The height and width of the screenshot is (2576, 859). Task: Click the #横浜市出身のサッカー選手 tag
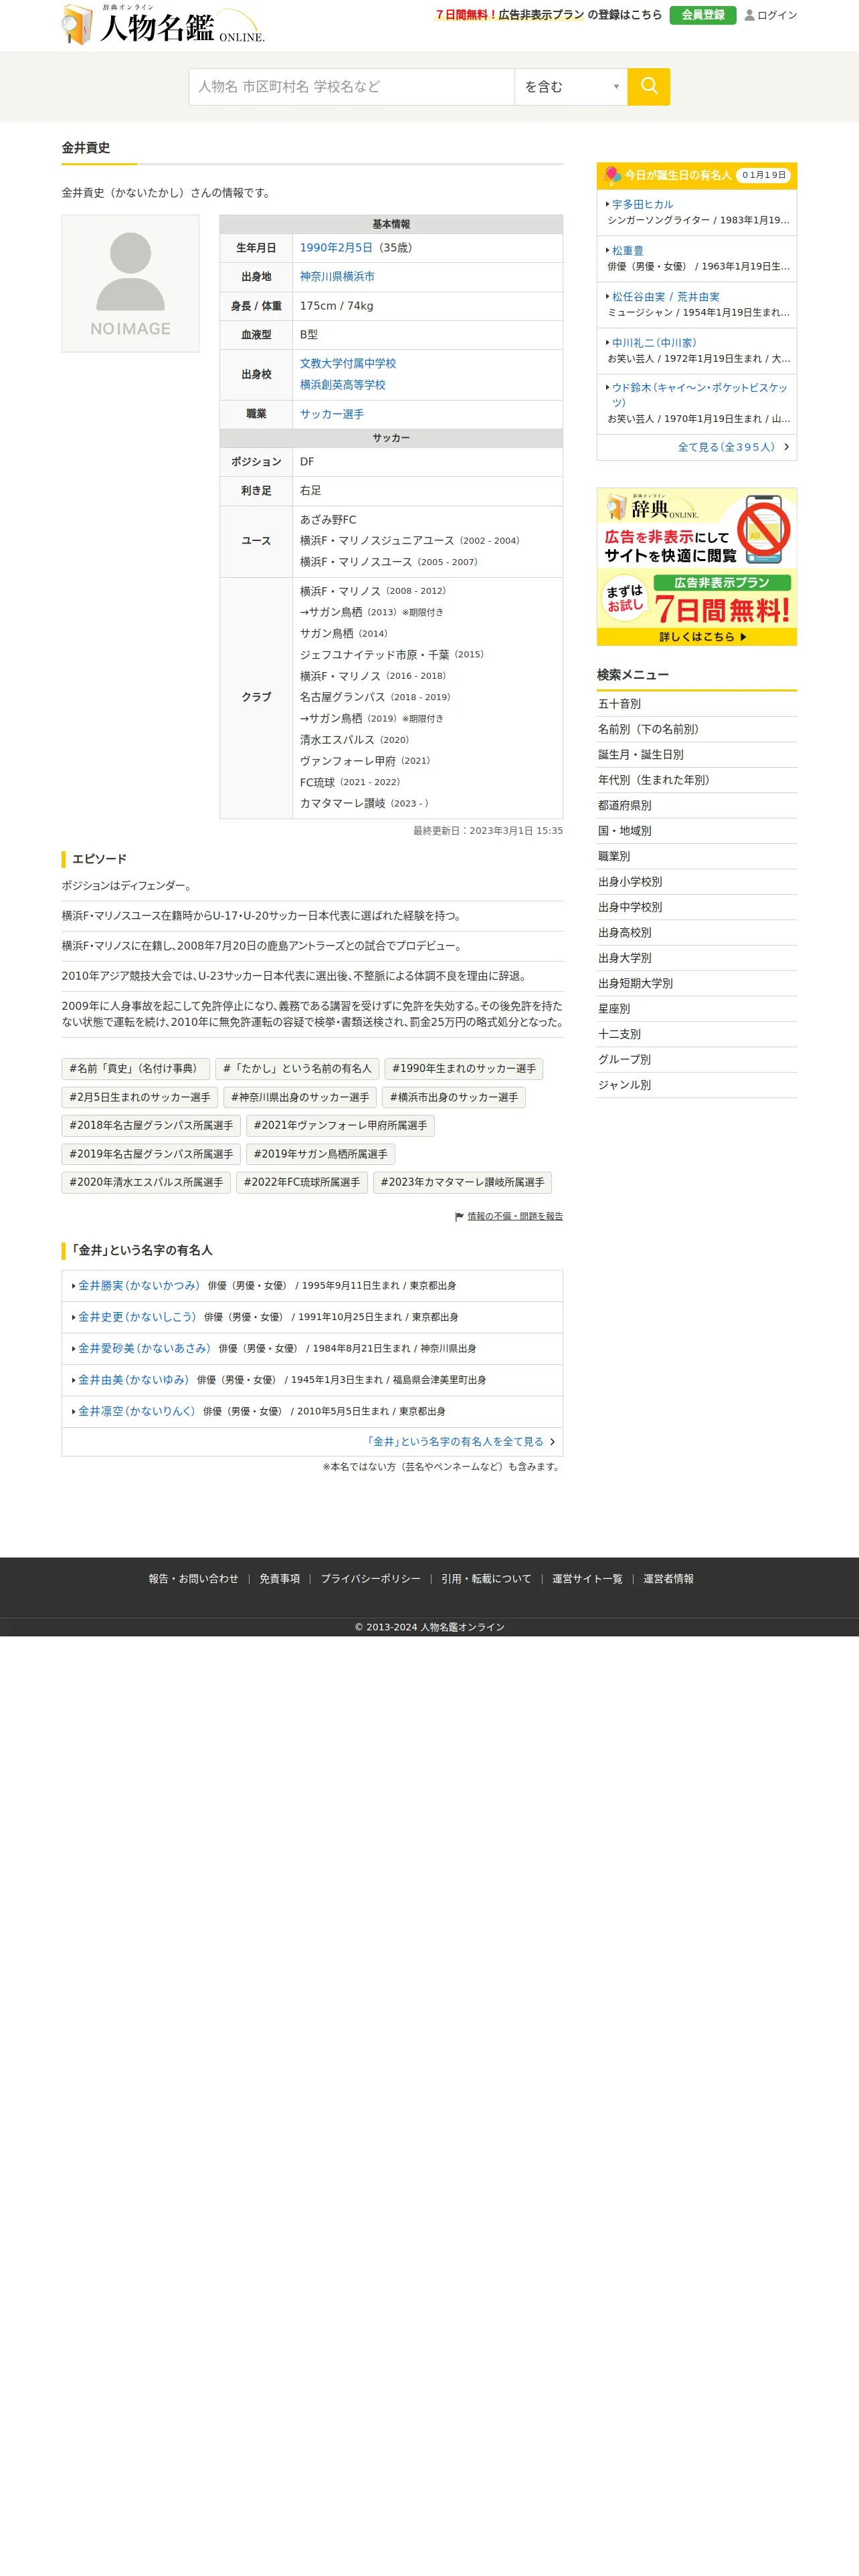454,1098
